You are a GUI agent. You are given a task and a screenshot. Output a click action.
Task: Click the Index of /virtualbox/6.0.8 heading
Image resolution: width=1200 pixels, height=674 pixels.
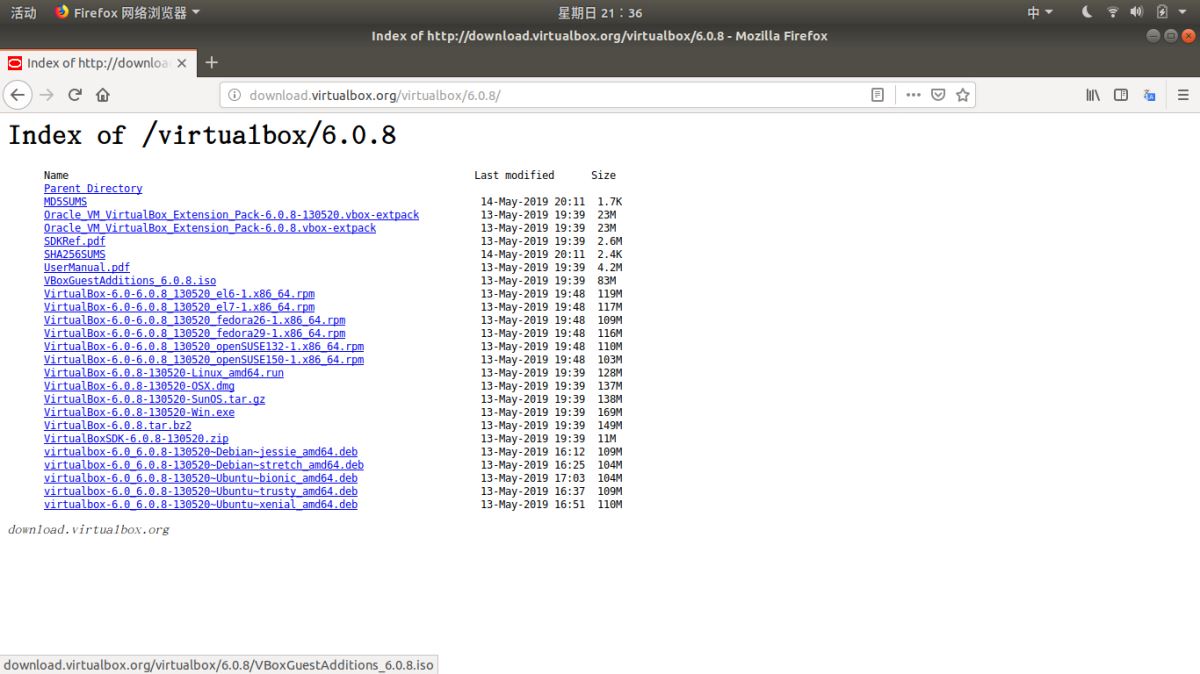coord(203,135)
